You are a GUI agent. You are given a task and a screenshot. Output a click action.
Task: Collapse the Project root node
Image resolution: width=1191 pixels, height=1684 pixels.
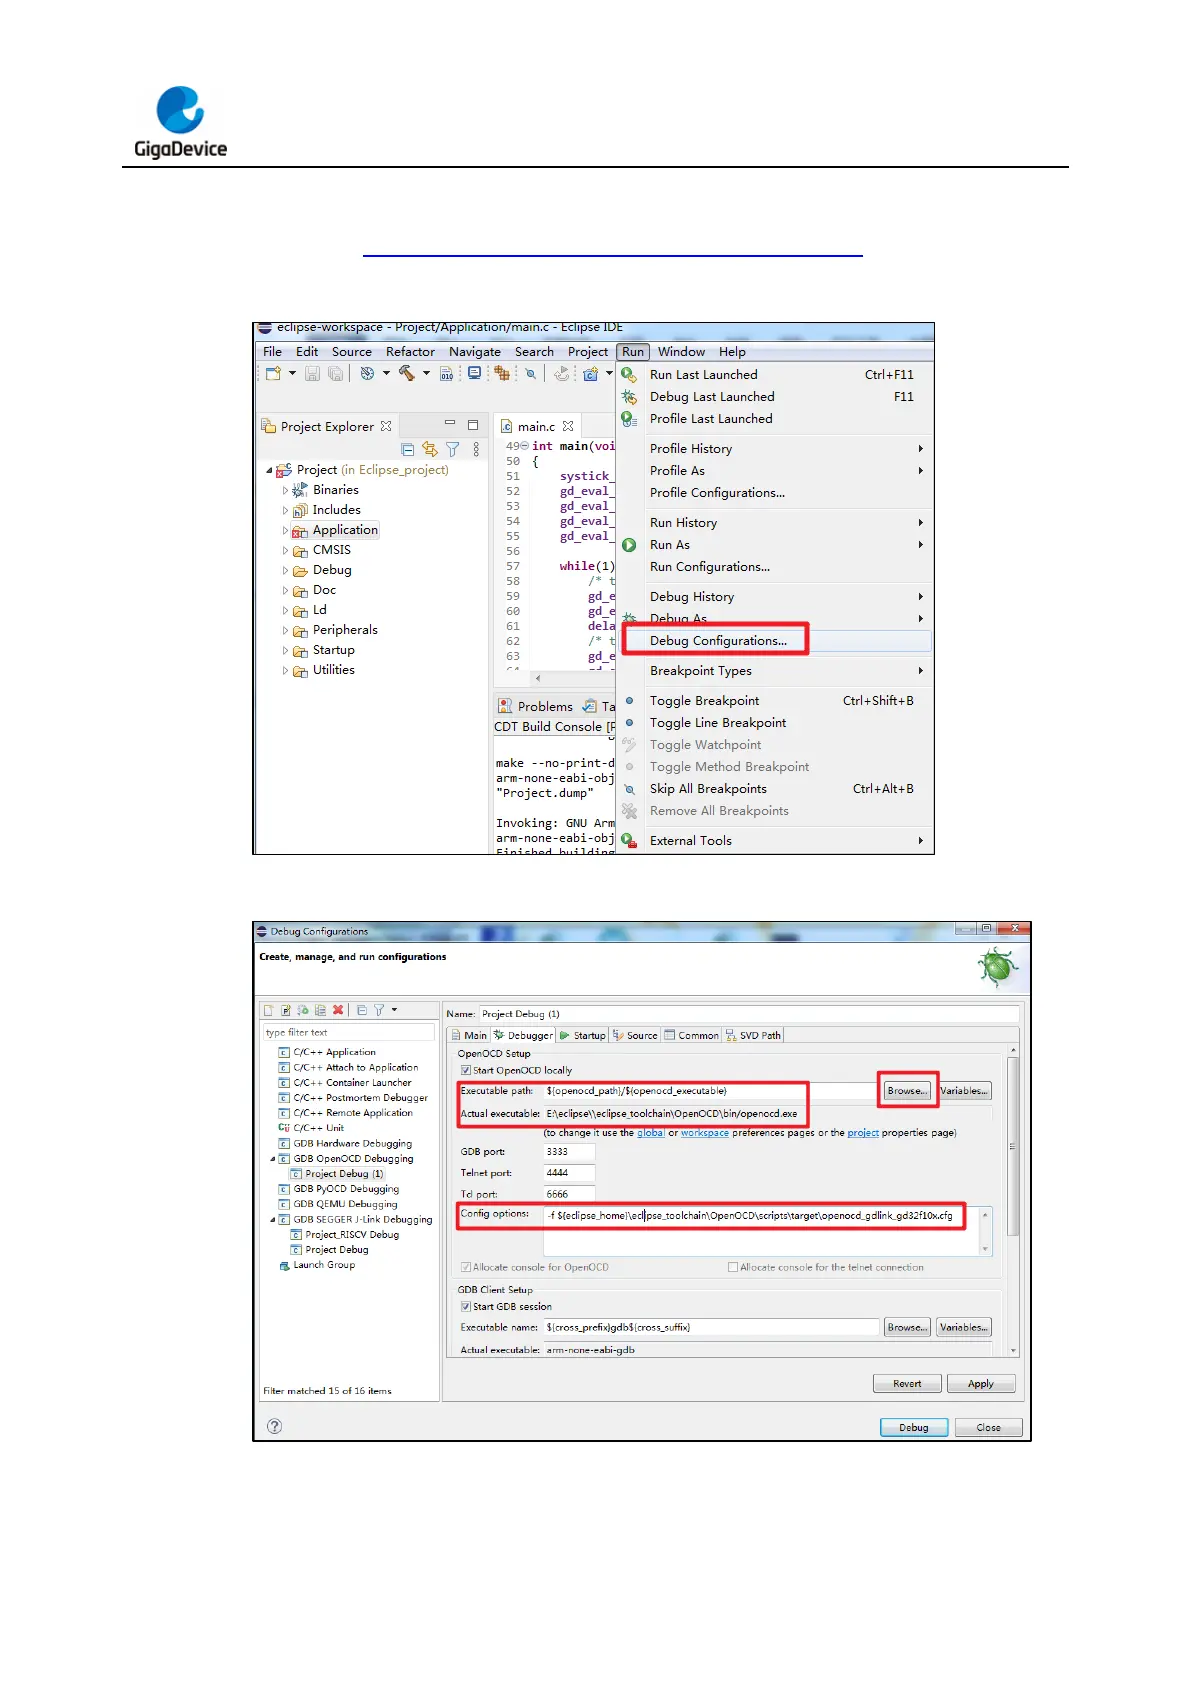point(269,470)
